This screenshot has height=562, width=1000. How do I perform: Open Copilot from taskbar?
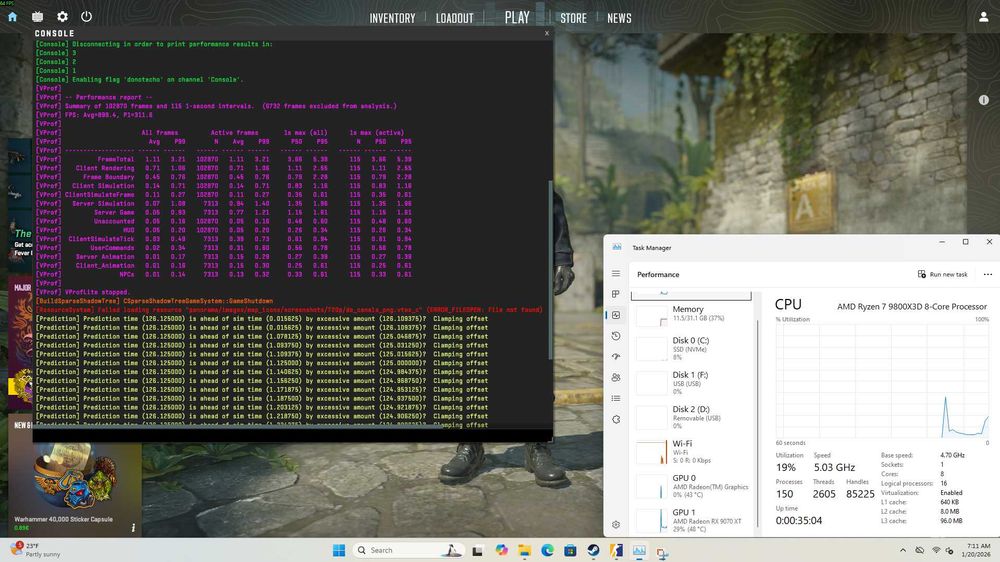pos(501,550)
